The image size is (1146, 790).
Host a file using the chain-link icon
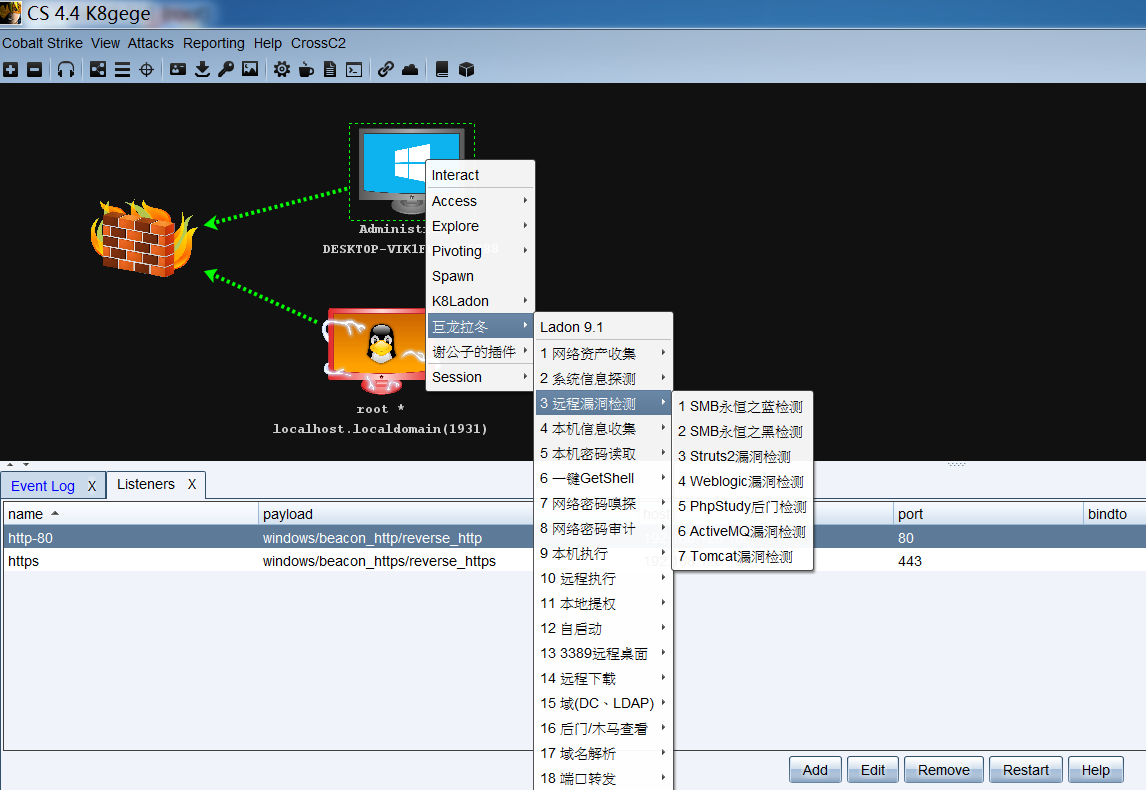point(386,69)
